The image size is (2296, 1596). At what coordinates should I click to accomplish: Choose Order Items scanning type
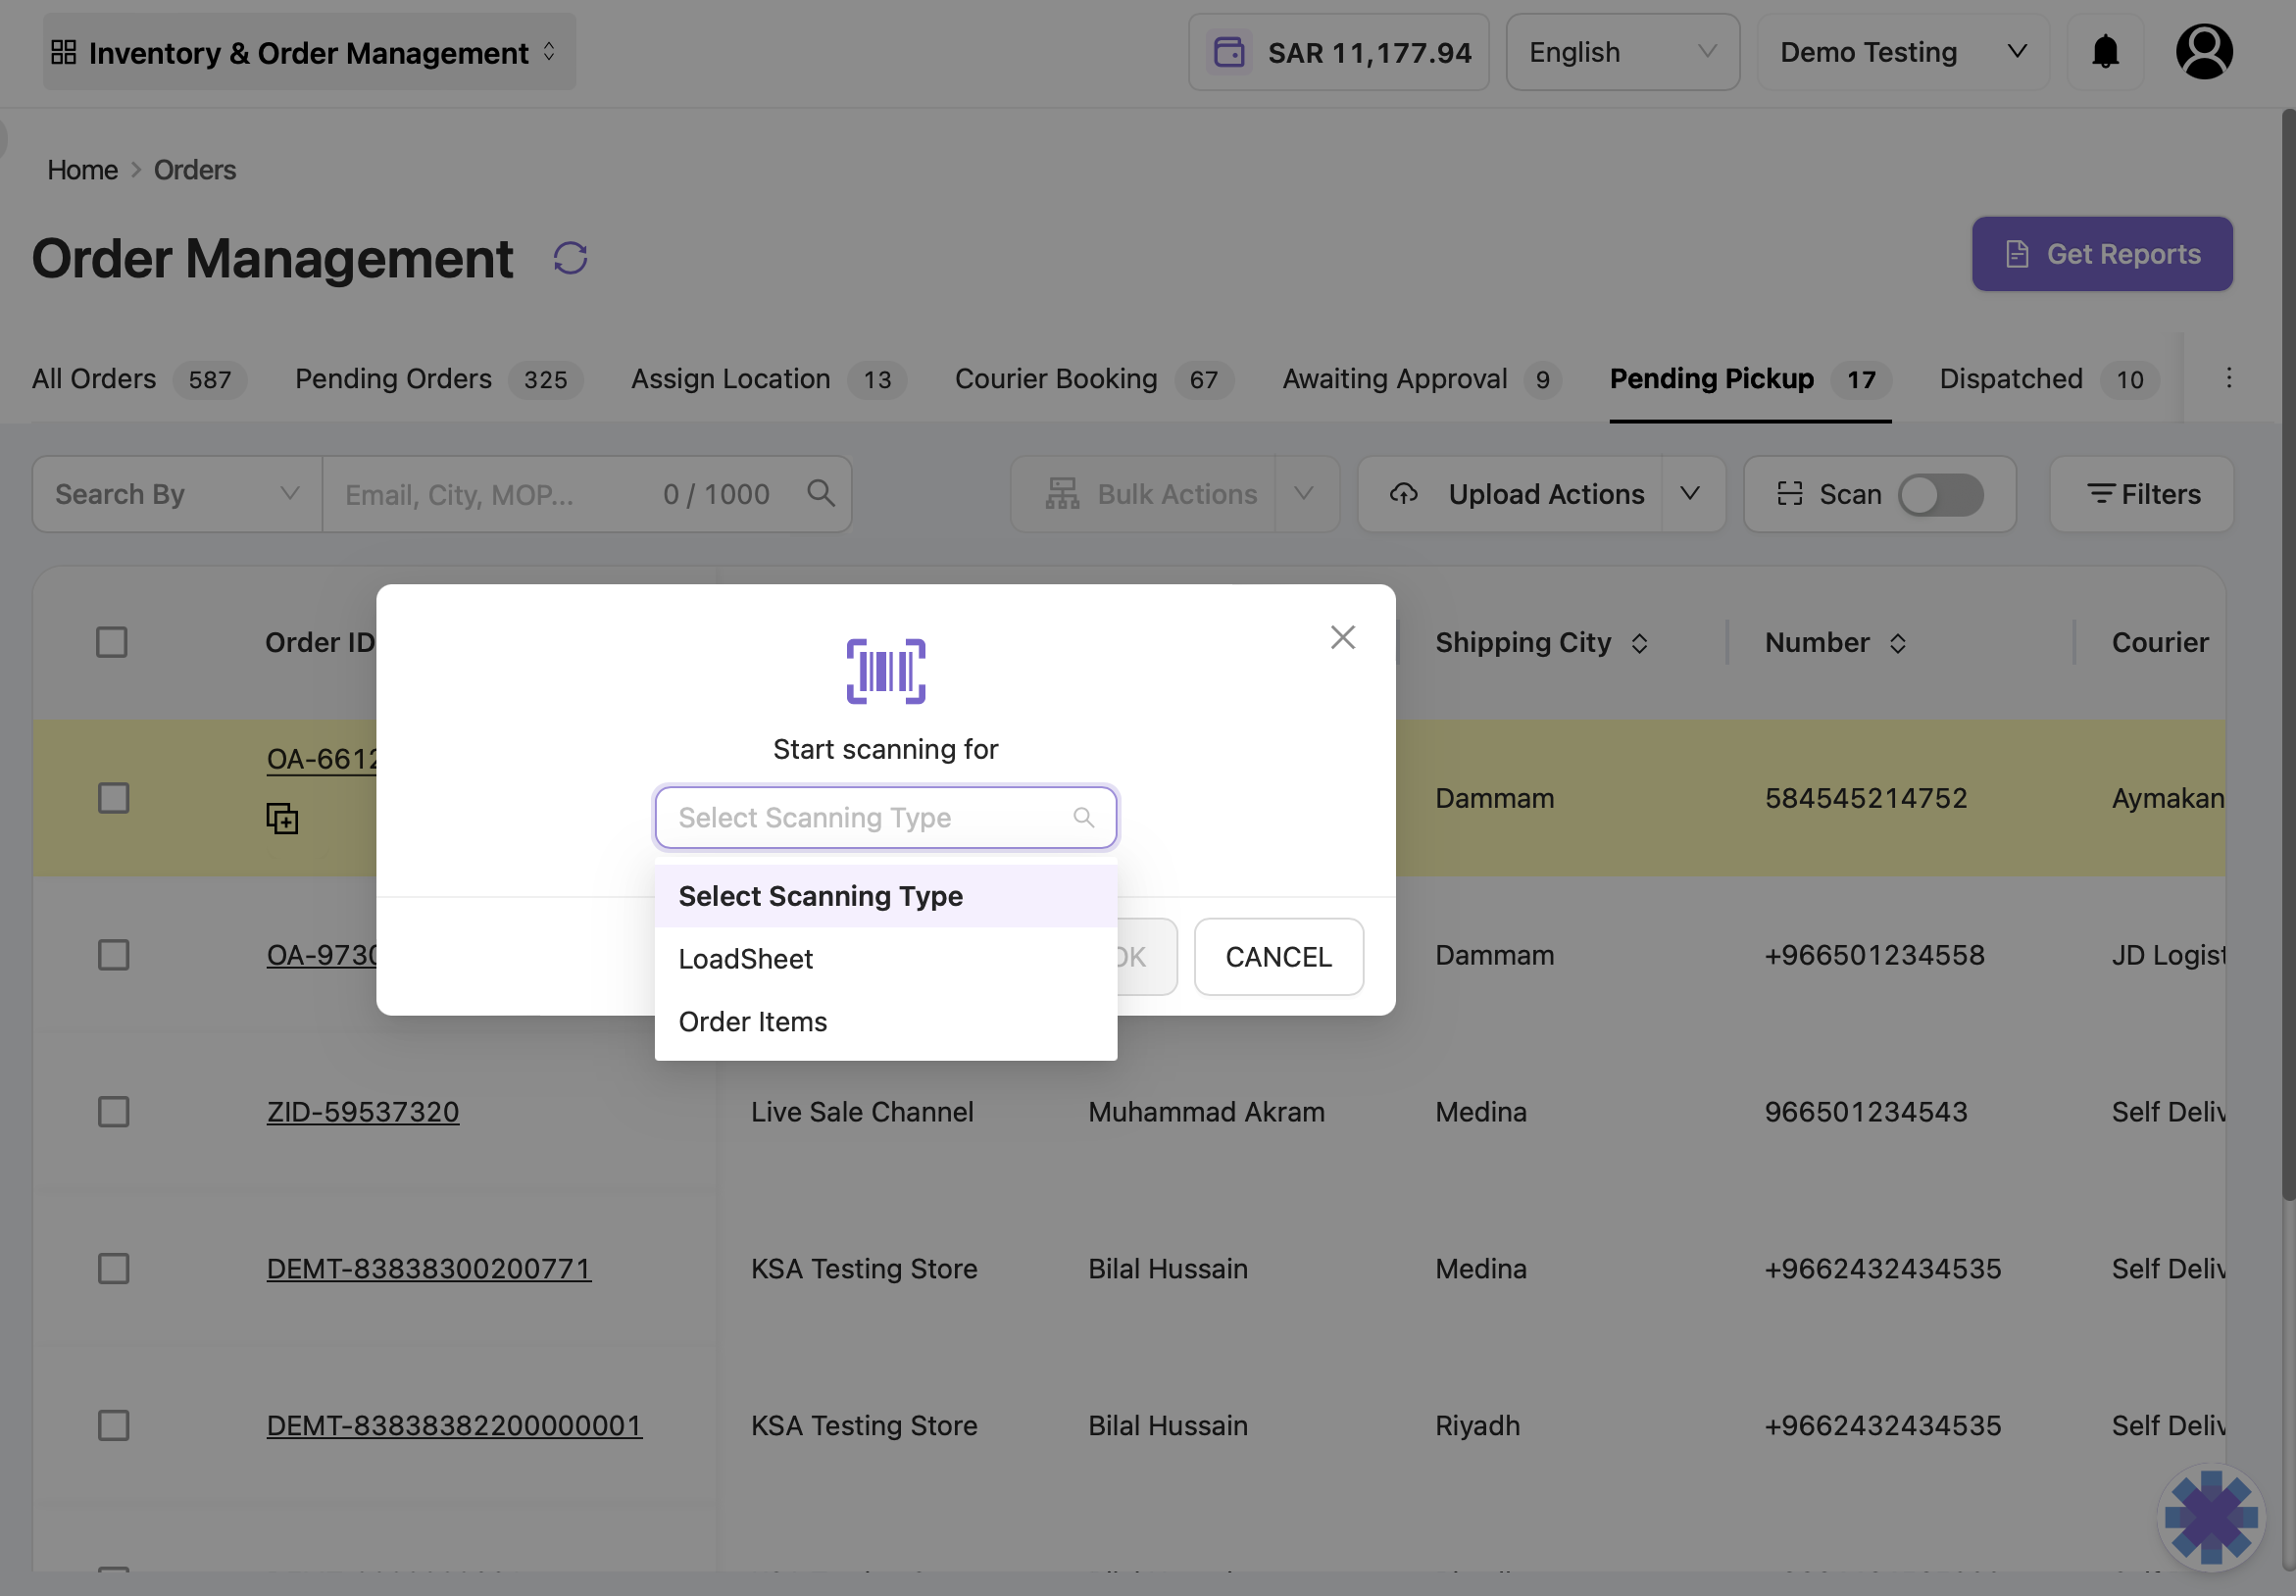(x=886, y=1022)
